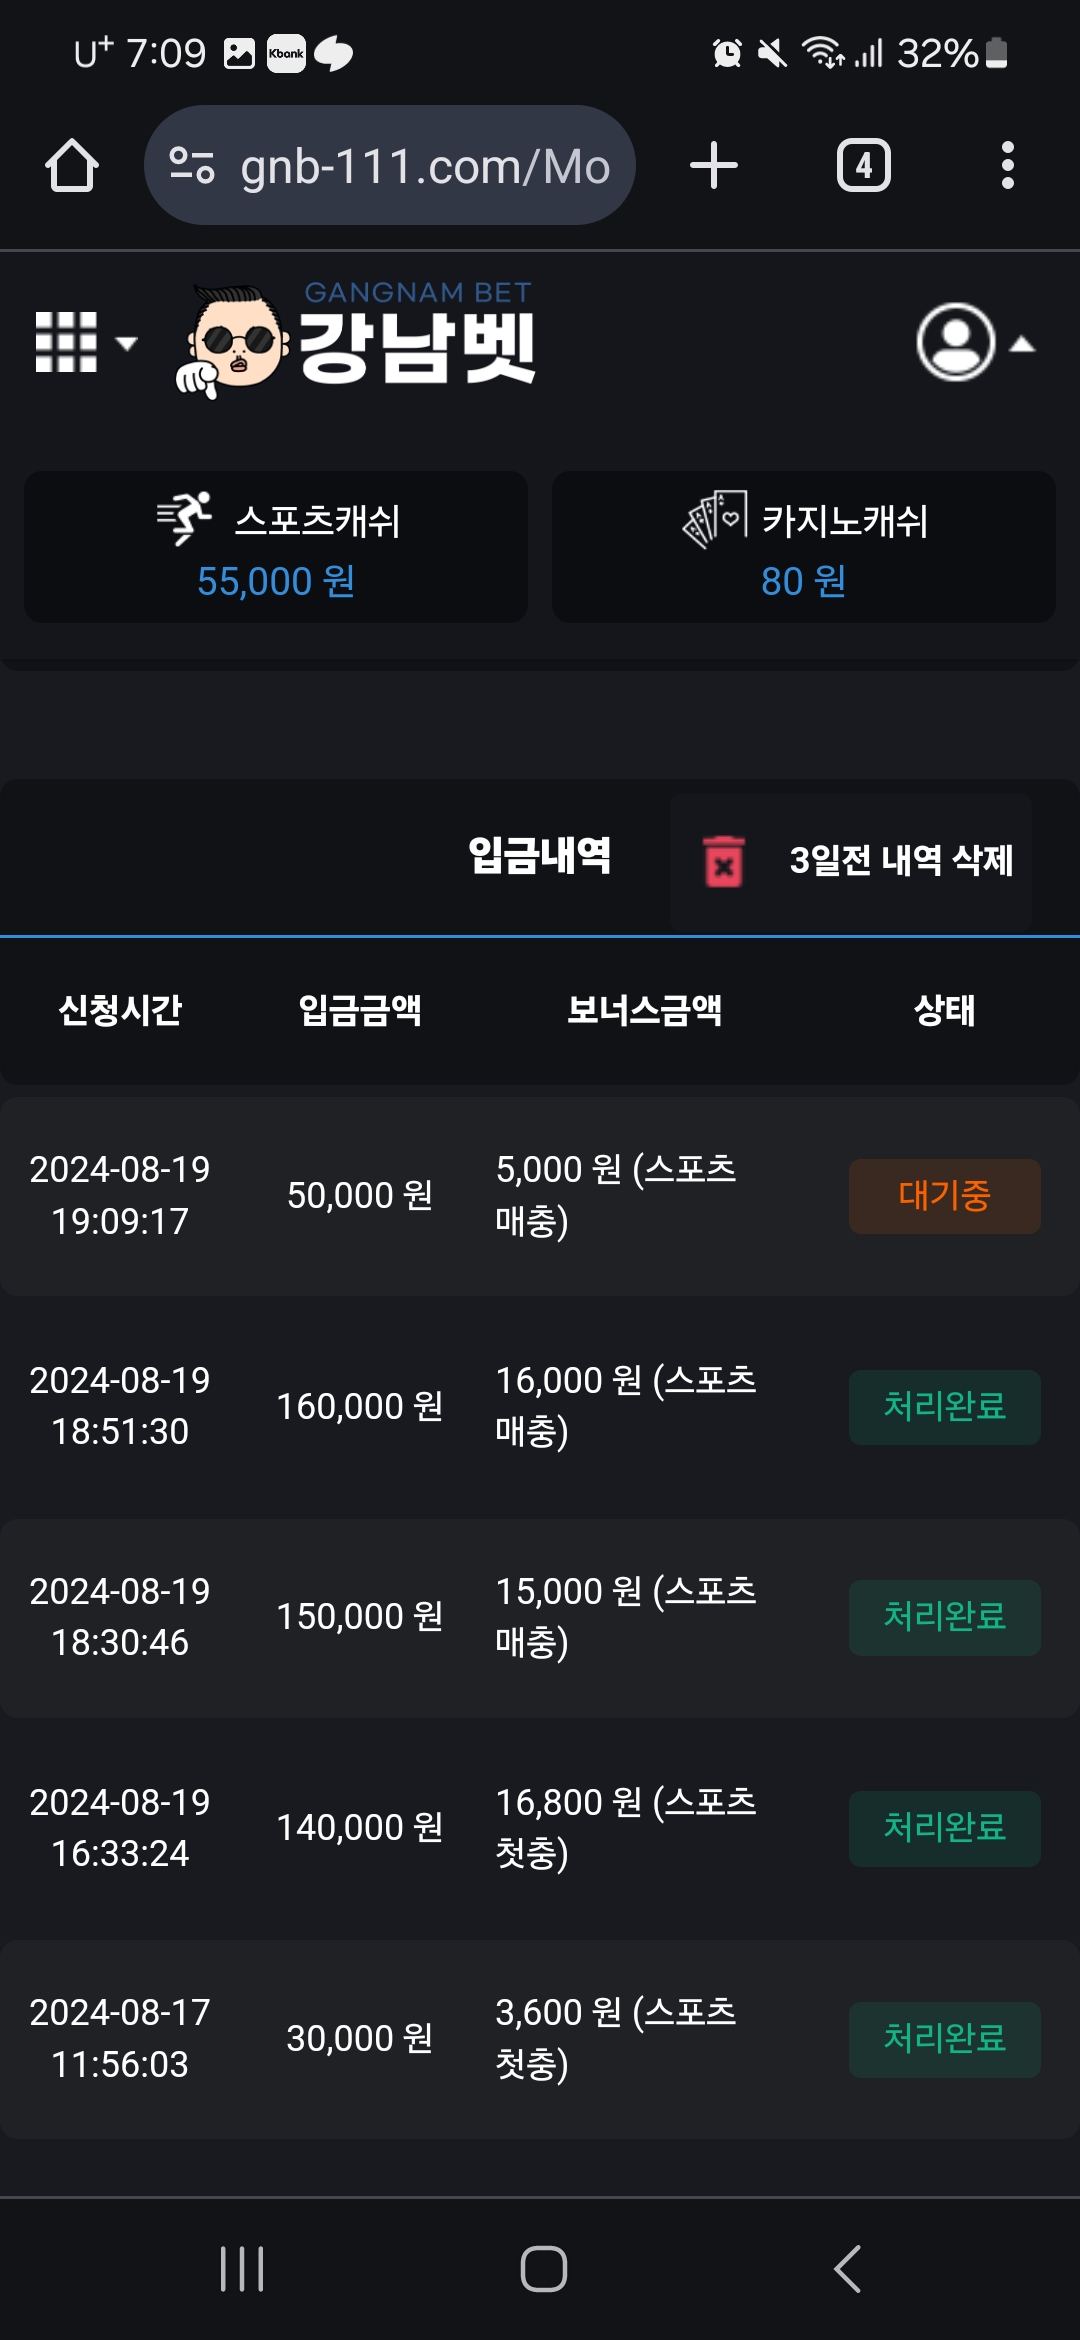The image size is (1080, 2340).
Task: Click the orange 대기중 status badge
Action: (x=944, y=1196)
